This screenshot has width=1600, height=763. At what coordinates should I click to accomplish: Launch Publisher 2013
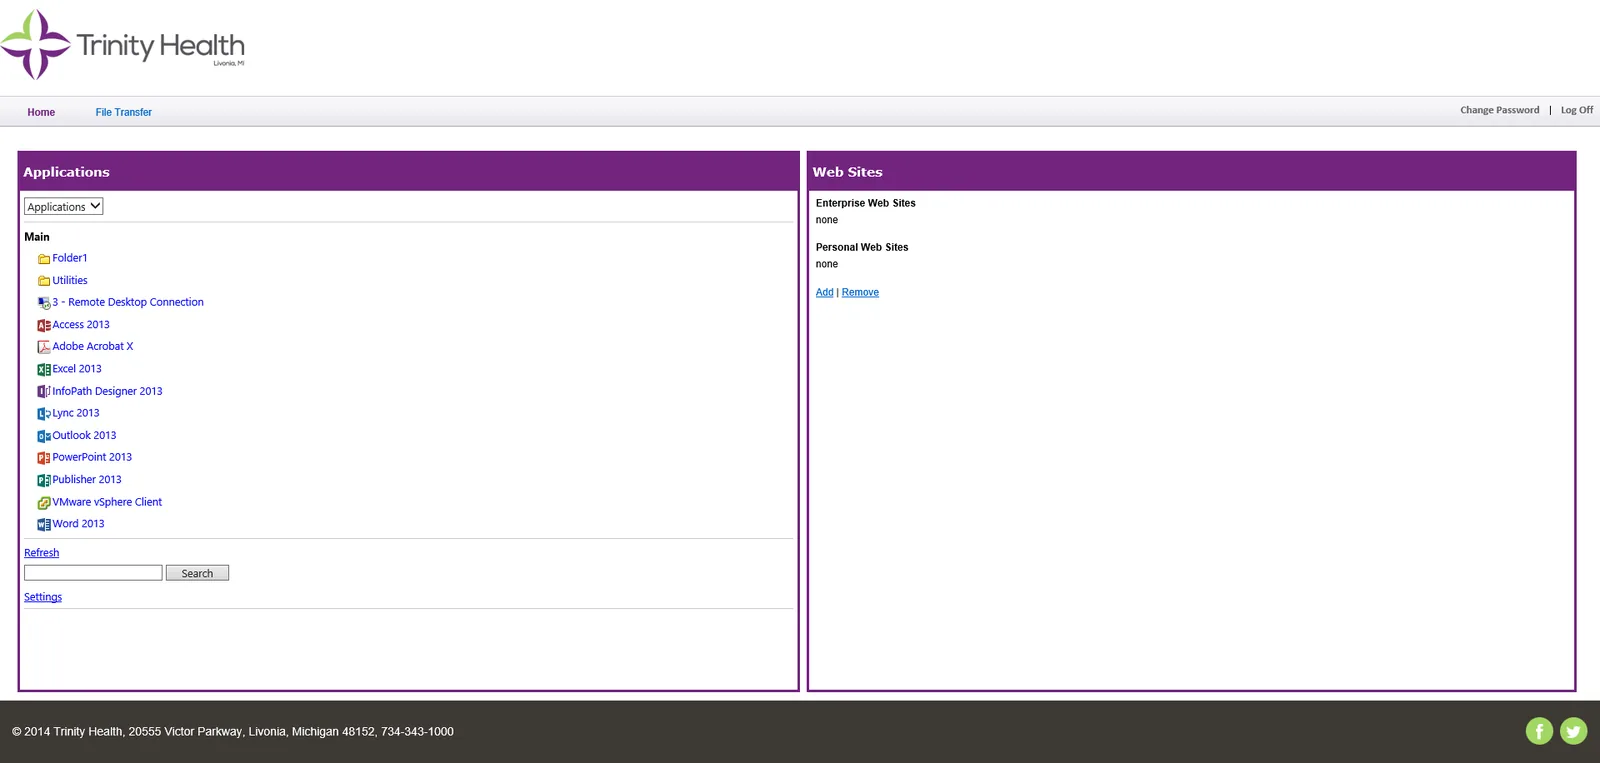point(87,480)
